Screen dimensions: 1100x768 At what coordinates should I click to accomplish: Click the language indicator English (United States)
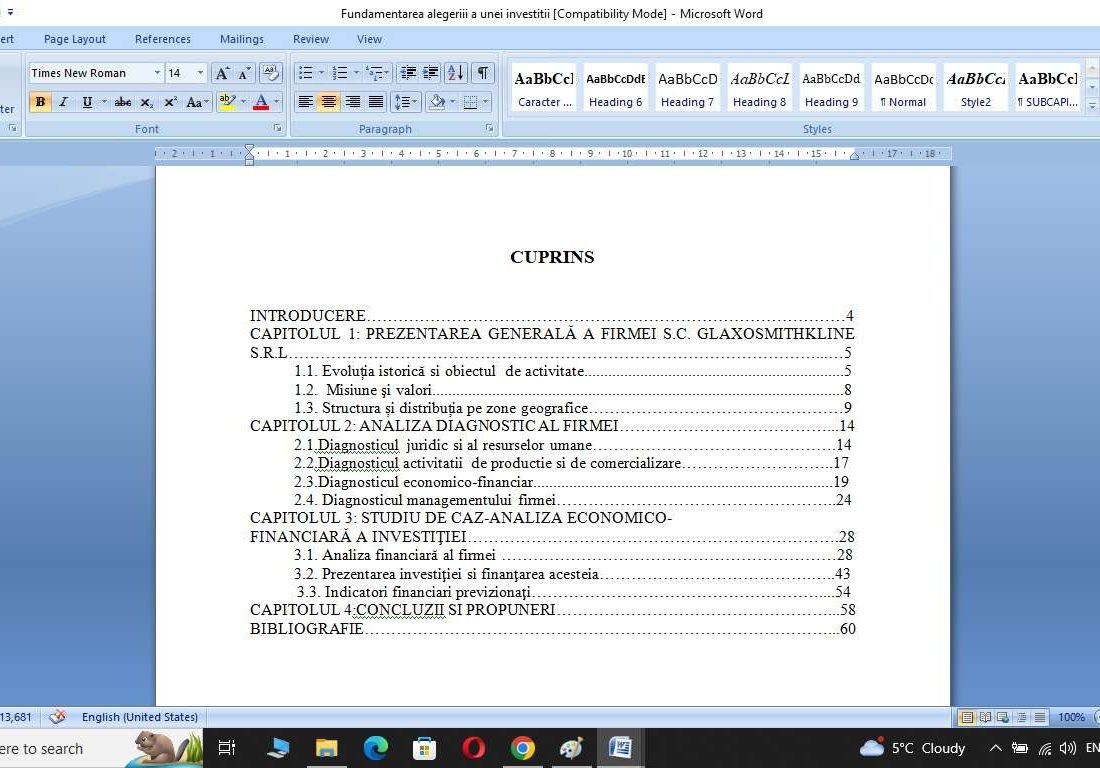click(x=138, y=717)
